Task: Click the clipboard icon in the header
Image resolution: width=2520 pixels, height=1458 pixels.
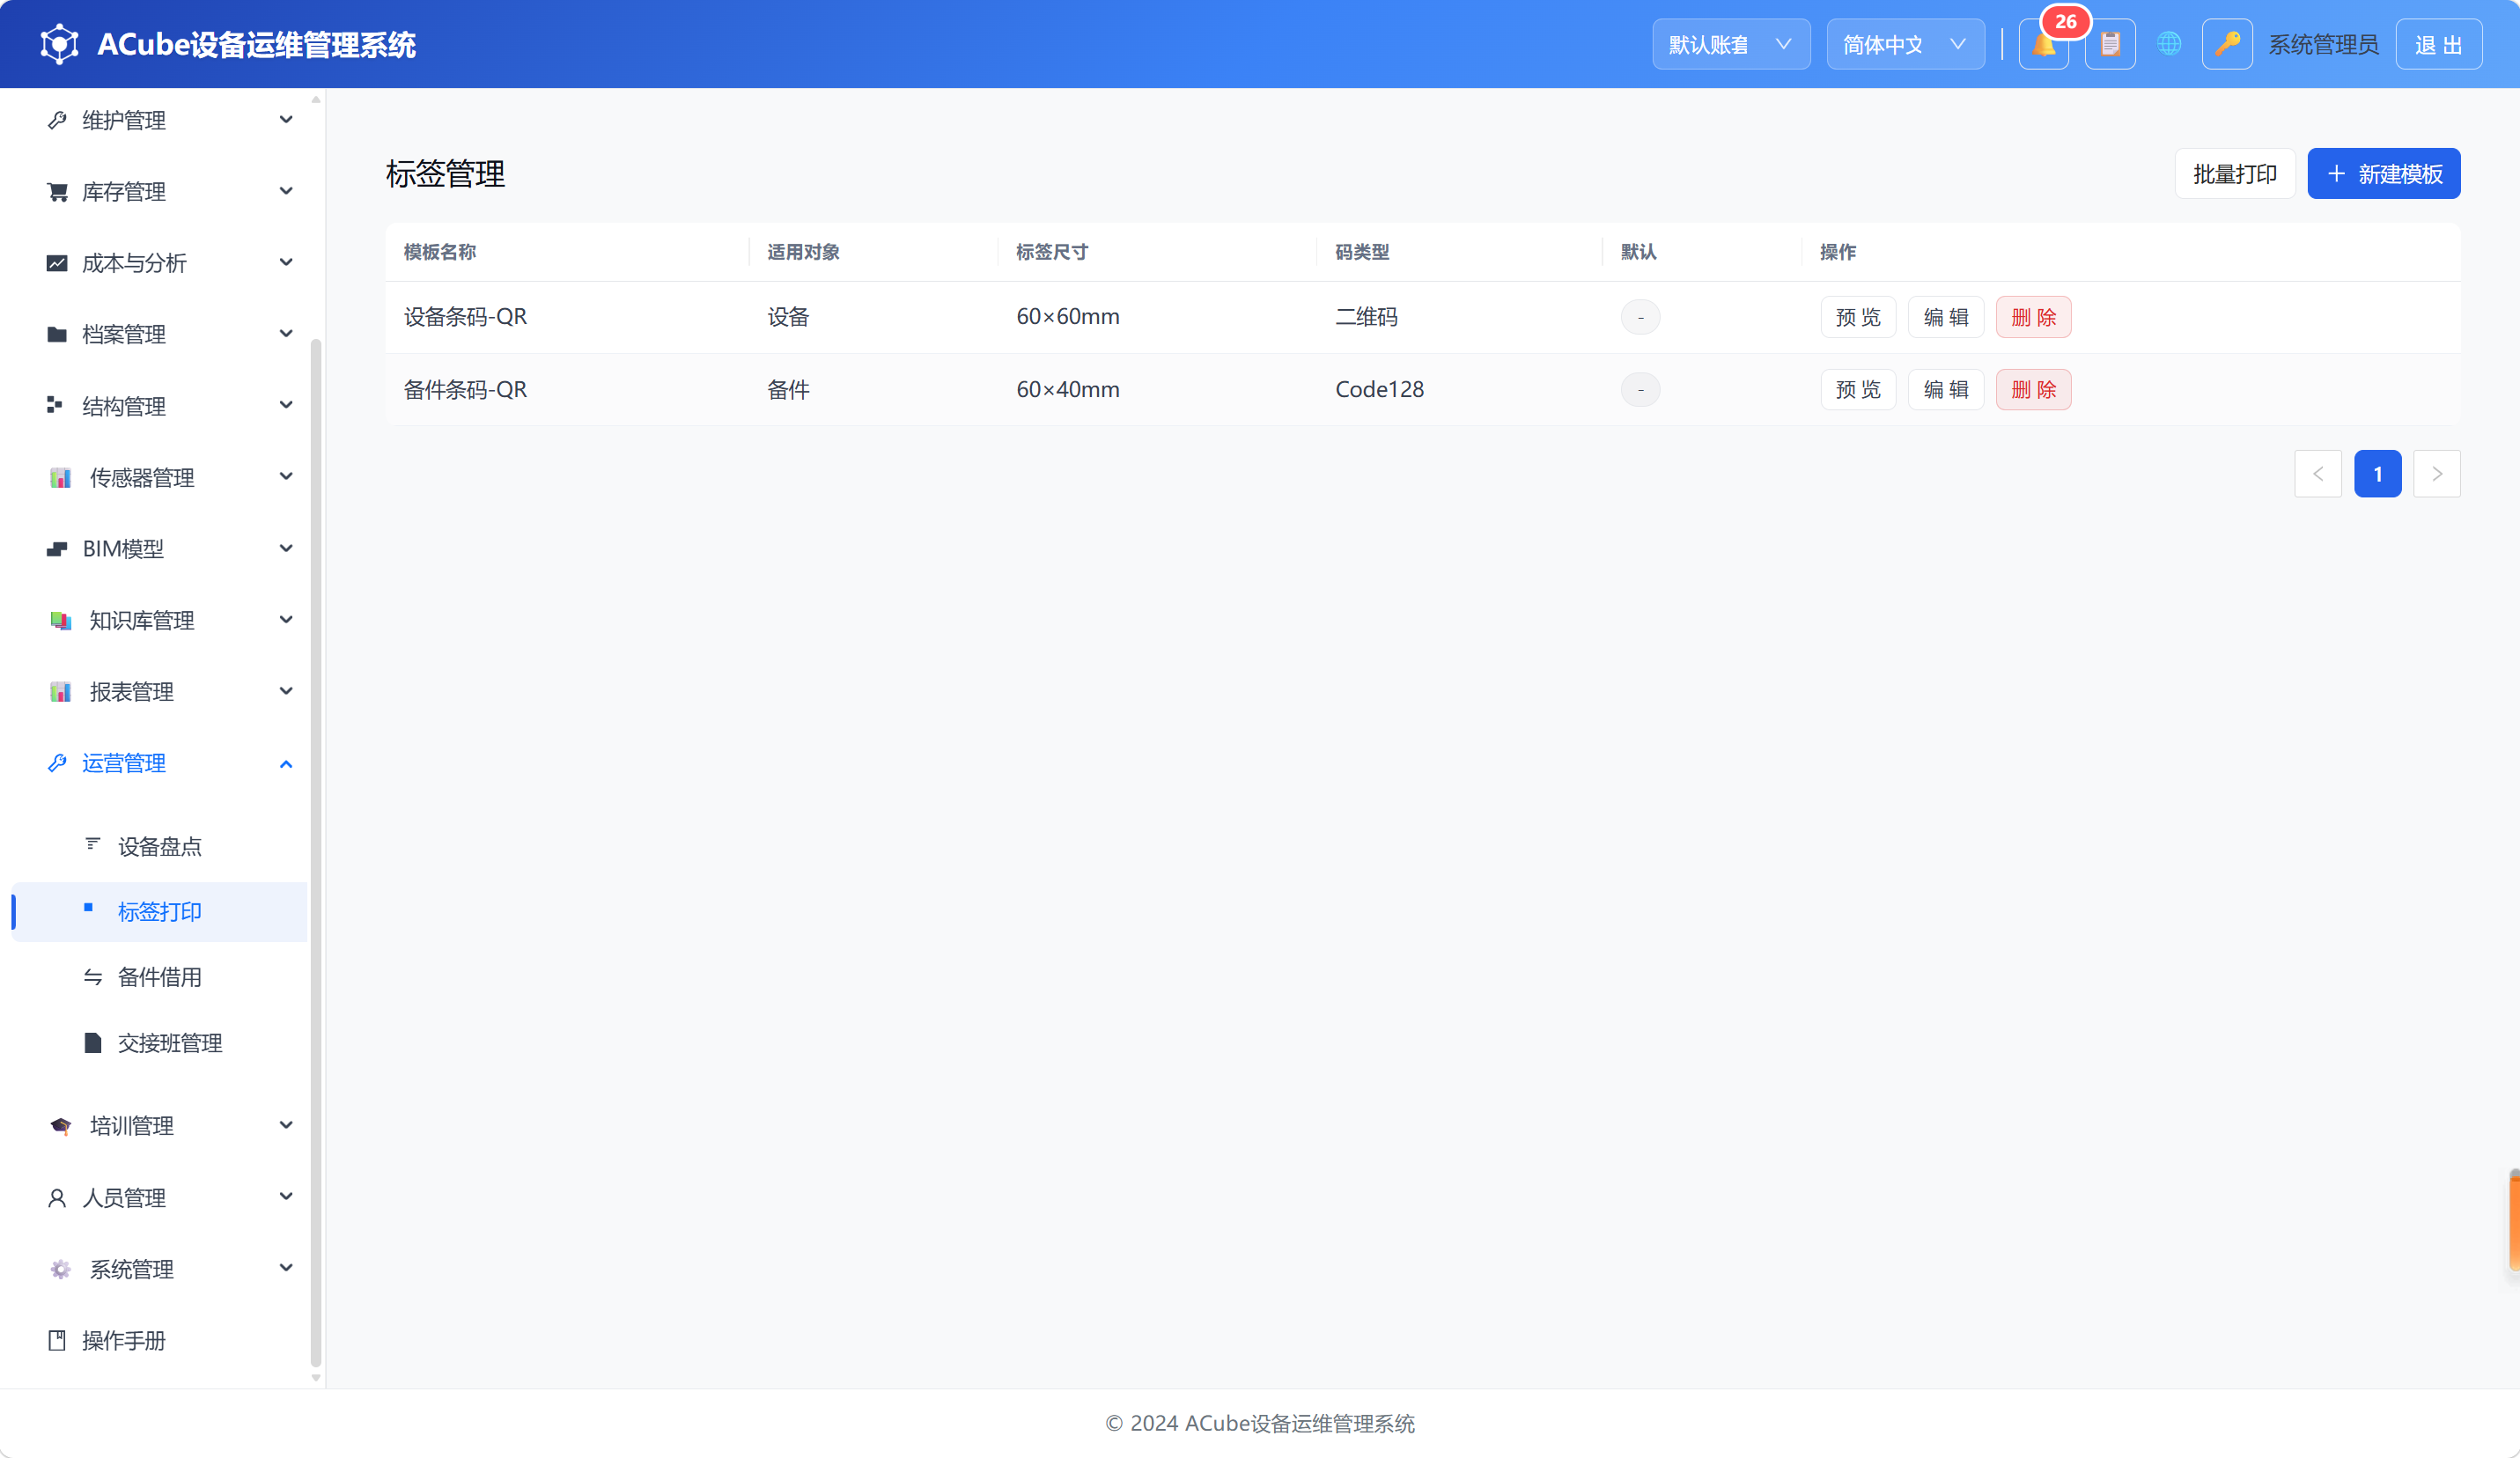Action: coord(2110,44)
